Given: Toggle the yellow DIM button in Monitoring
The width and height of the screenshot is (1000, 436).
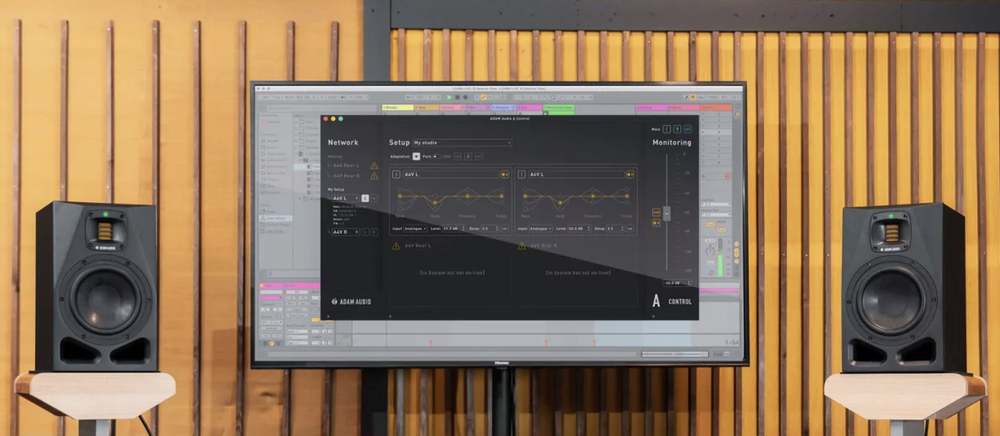Looking at the screenshot, I should (x=656, y=212).
